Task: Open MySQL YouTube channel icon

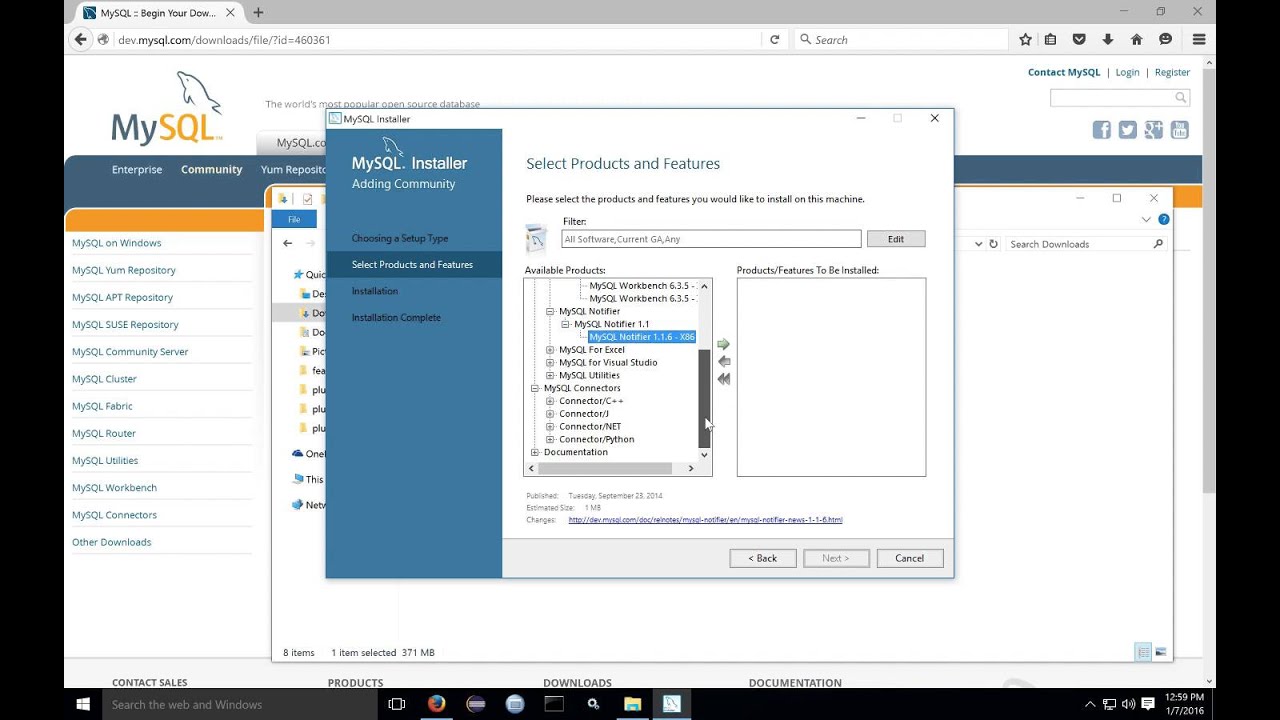Action: 1180,130
